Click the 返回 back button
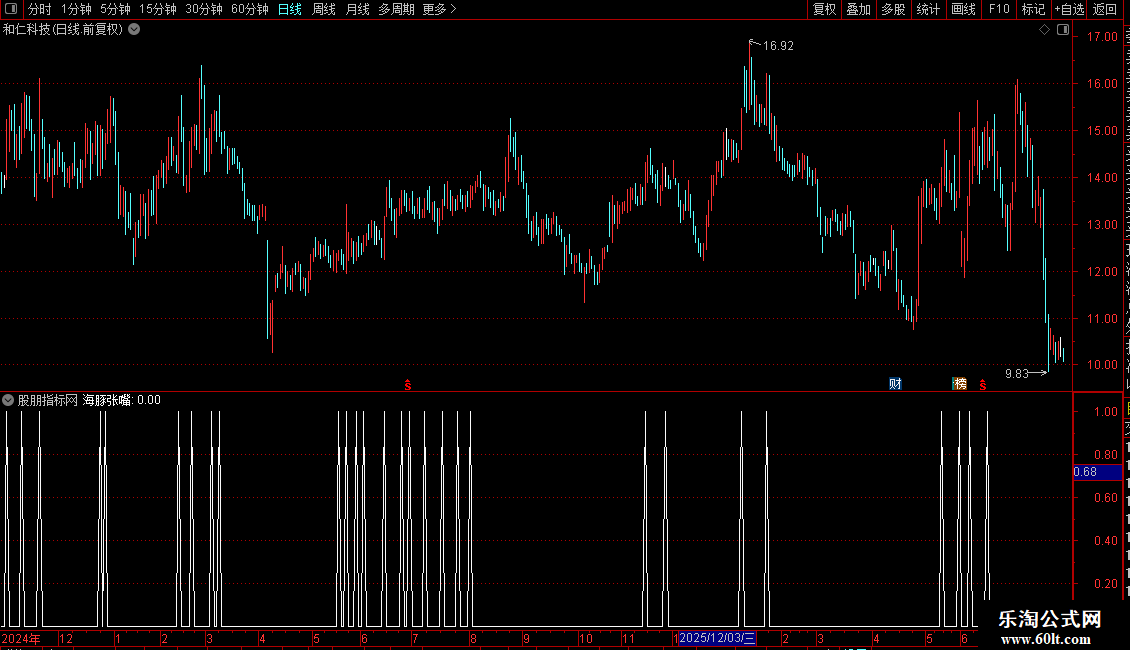This screenshot has height=650, width=1130. coord(1105,9)
